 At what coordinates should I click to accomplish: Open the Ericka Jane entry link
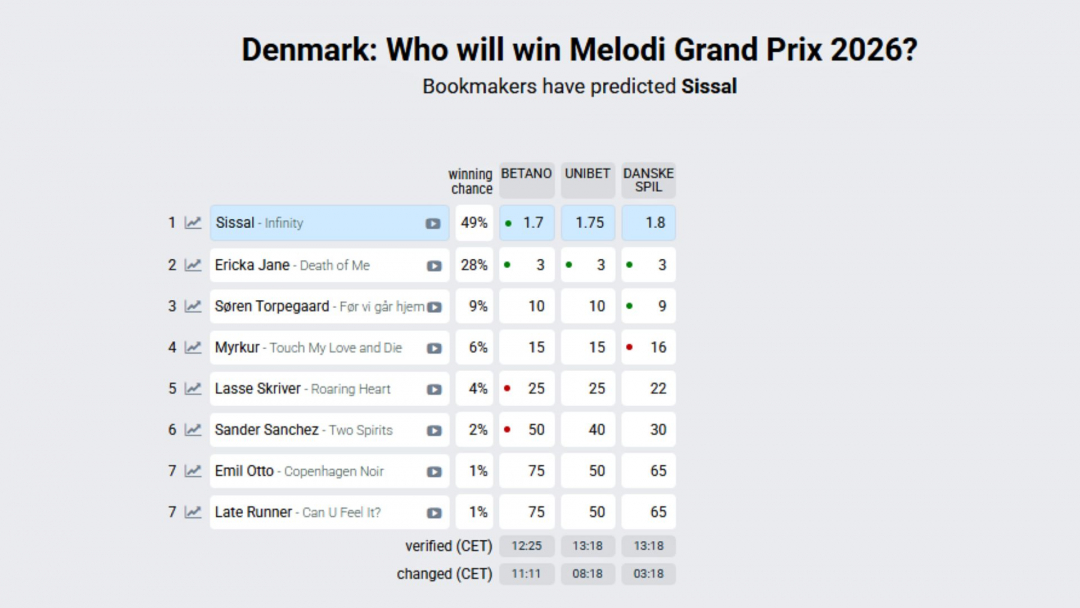[252, 265]
